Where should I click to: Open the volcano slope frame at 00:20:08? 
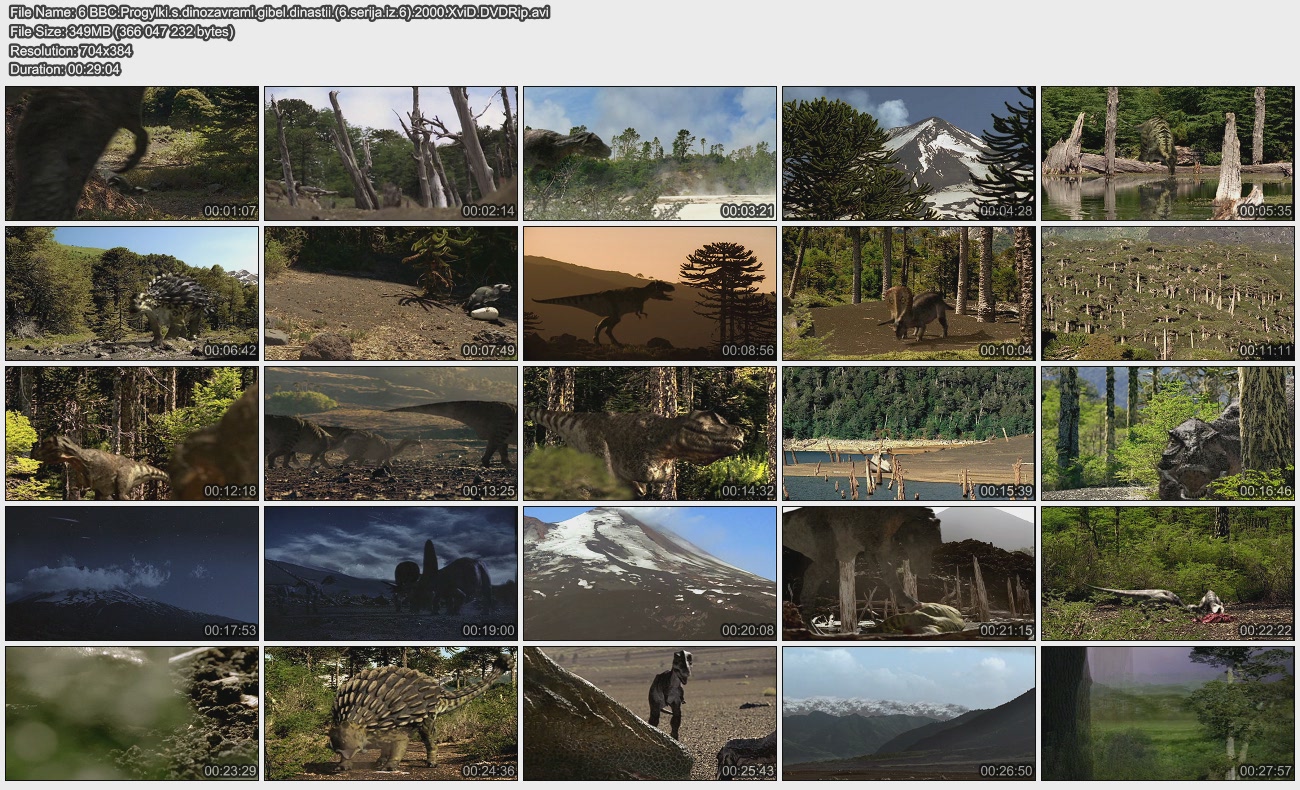click(650, 573)
